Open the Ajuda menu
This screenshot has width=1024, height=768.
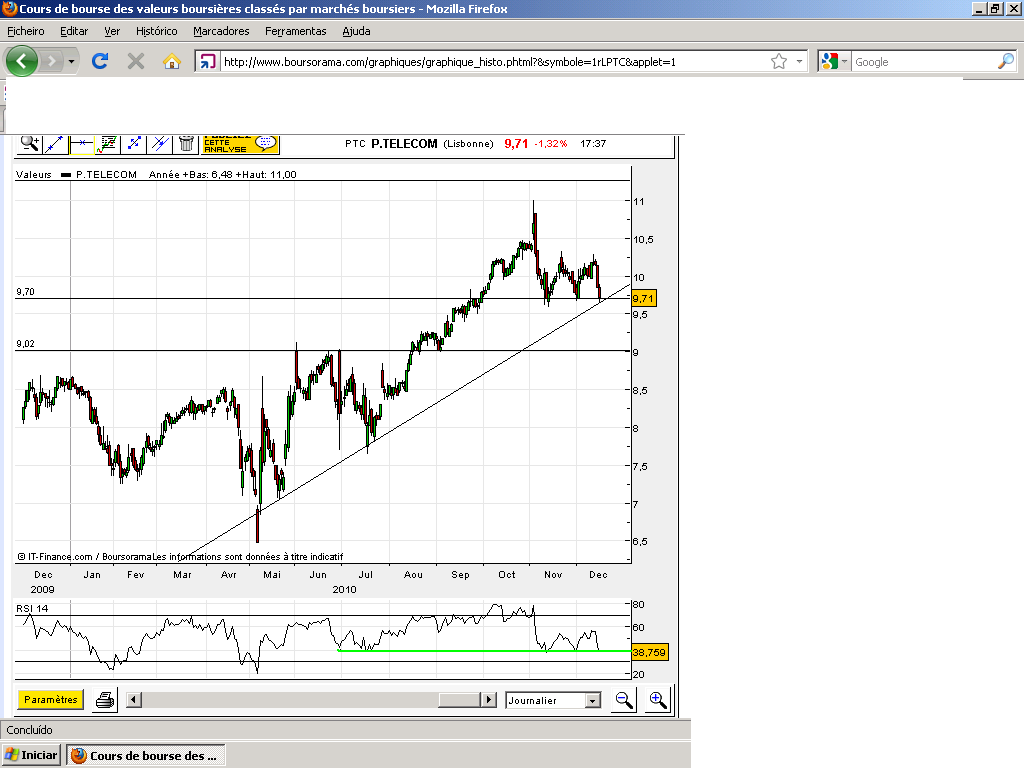tap(357, 31)
